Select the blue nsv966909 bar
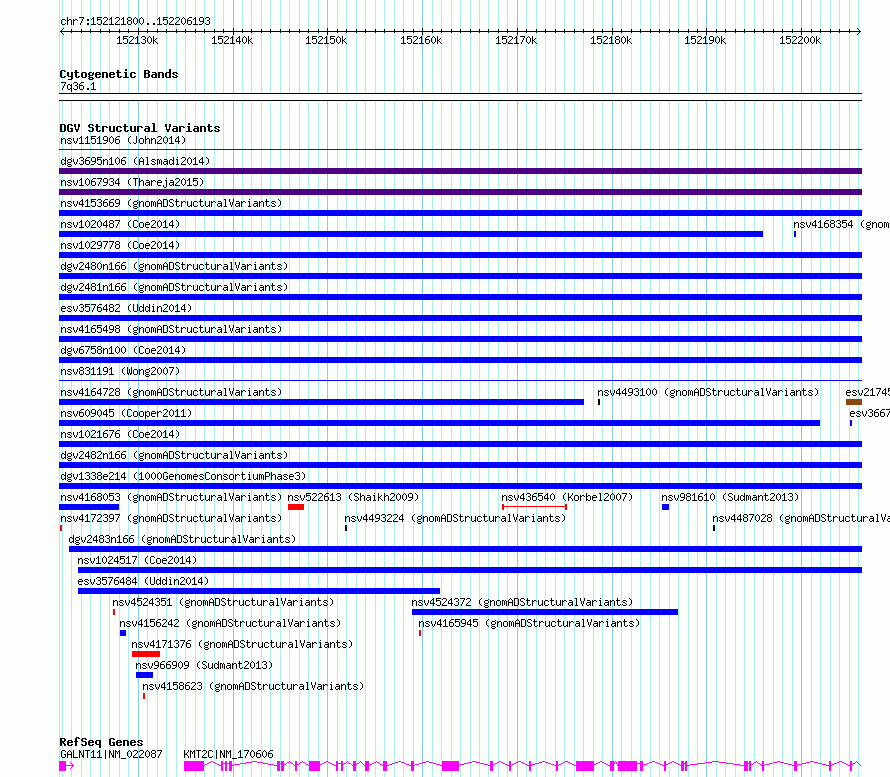Screen dimensions: 890x777 [145, 675]
